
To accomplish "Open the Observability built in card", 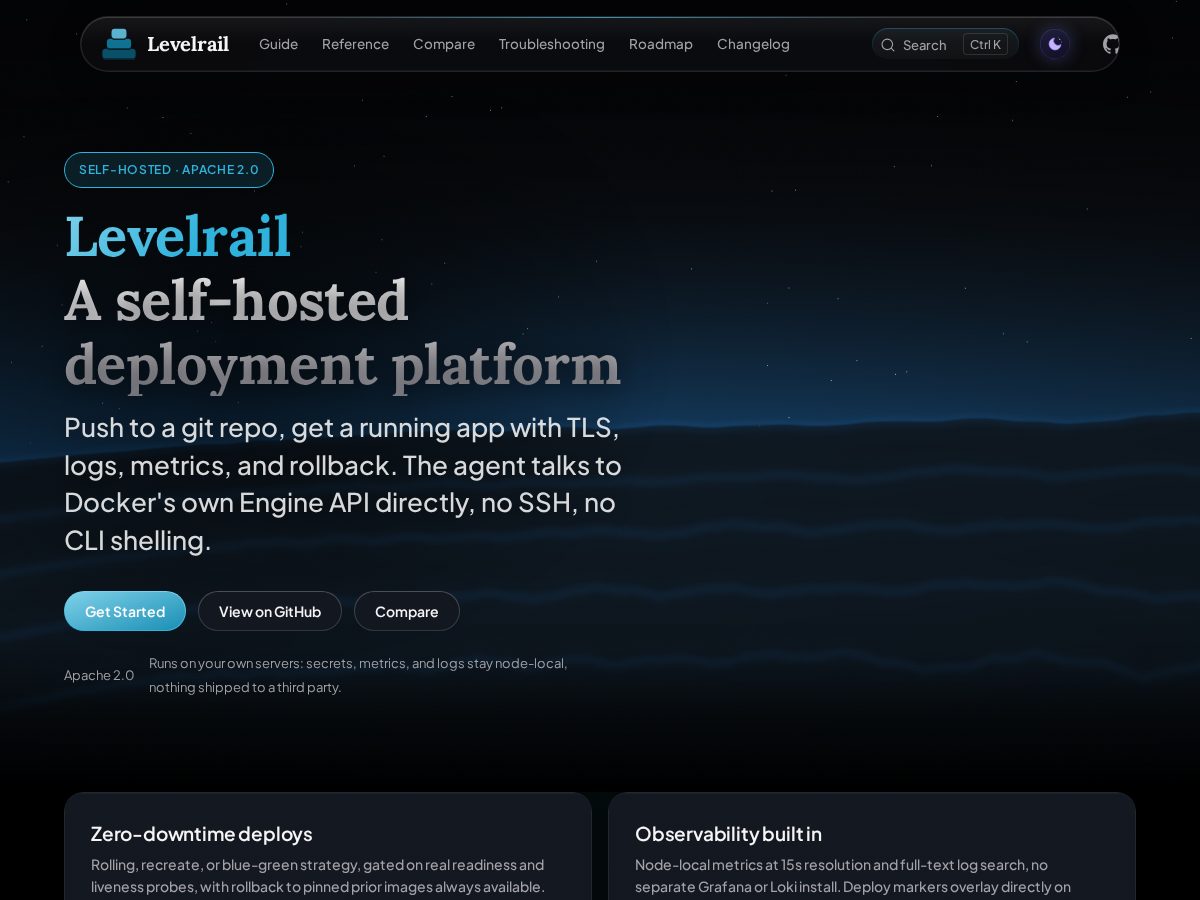I will [x=872, y=846].
